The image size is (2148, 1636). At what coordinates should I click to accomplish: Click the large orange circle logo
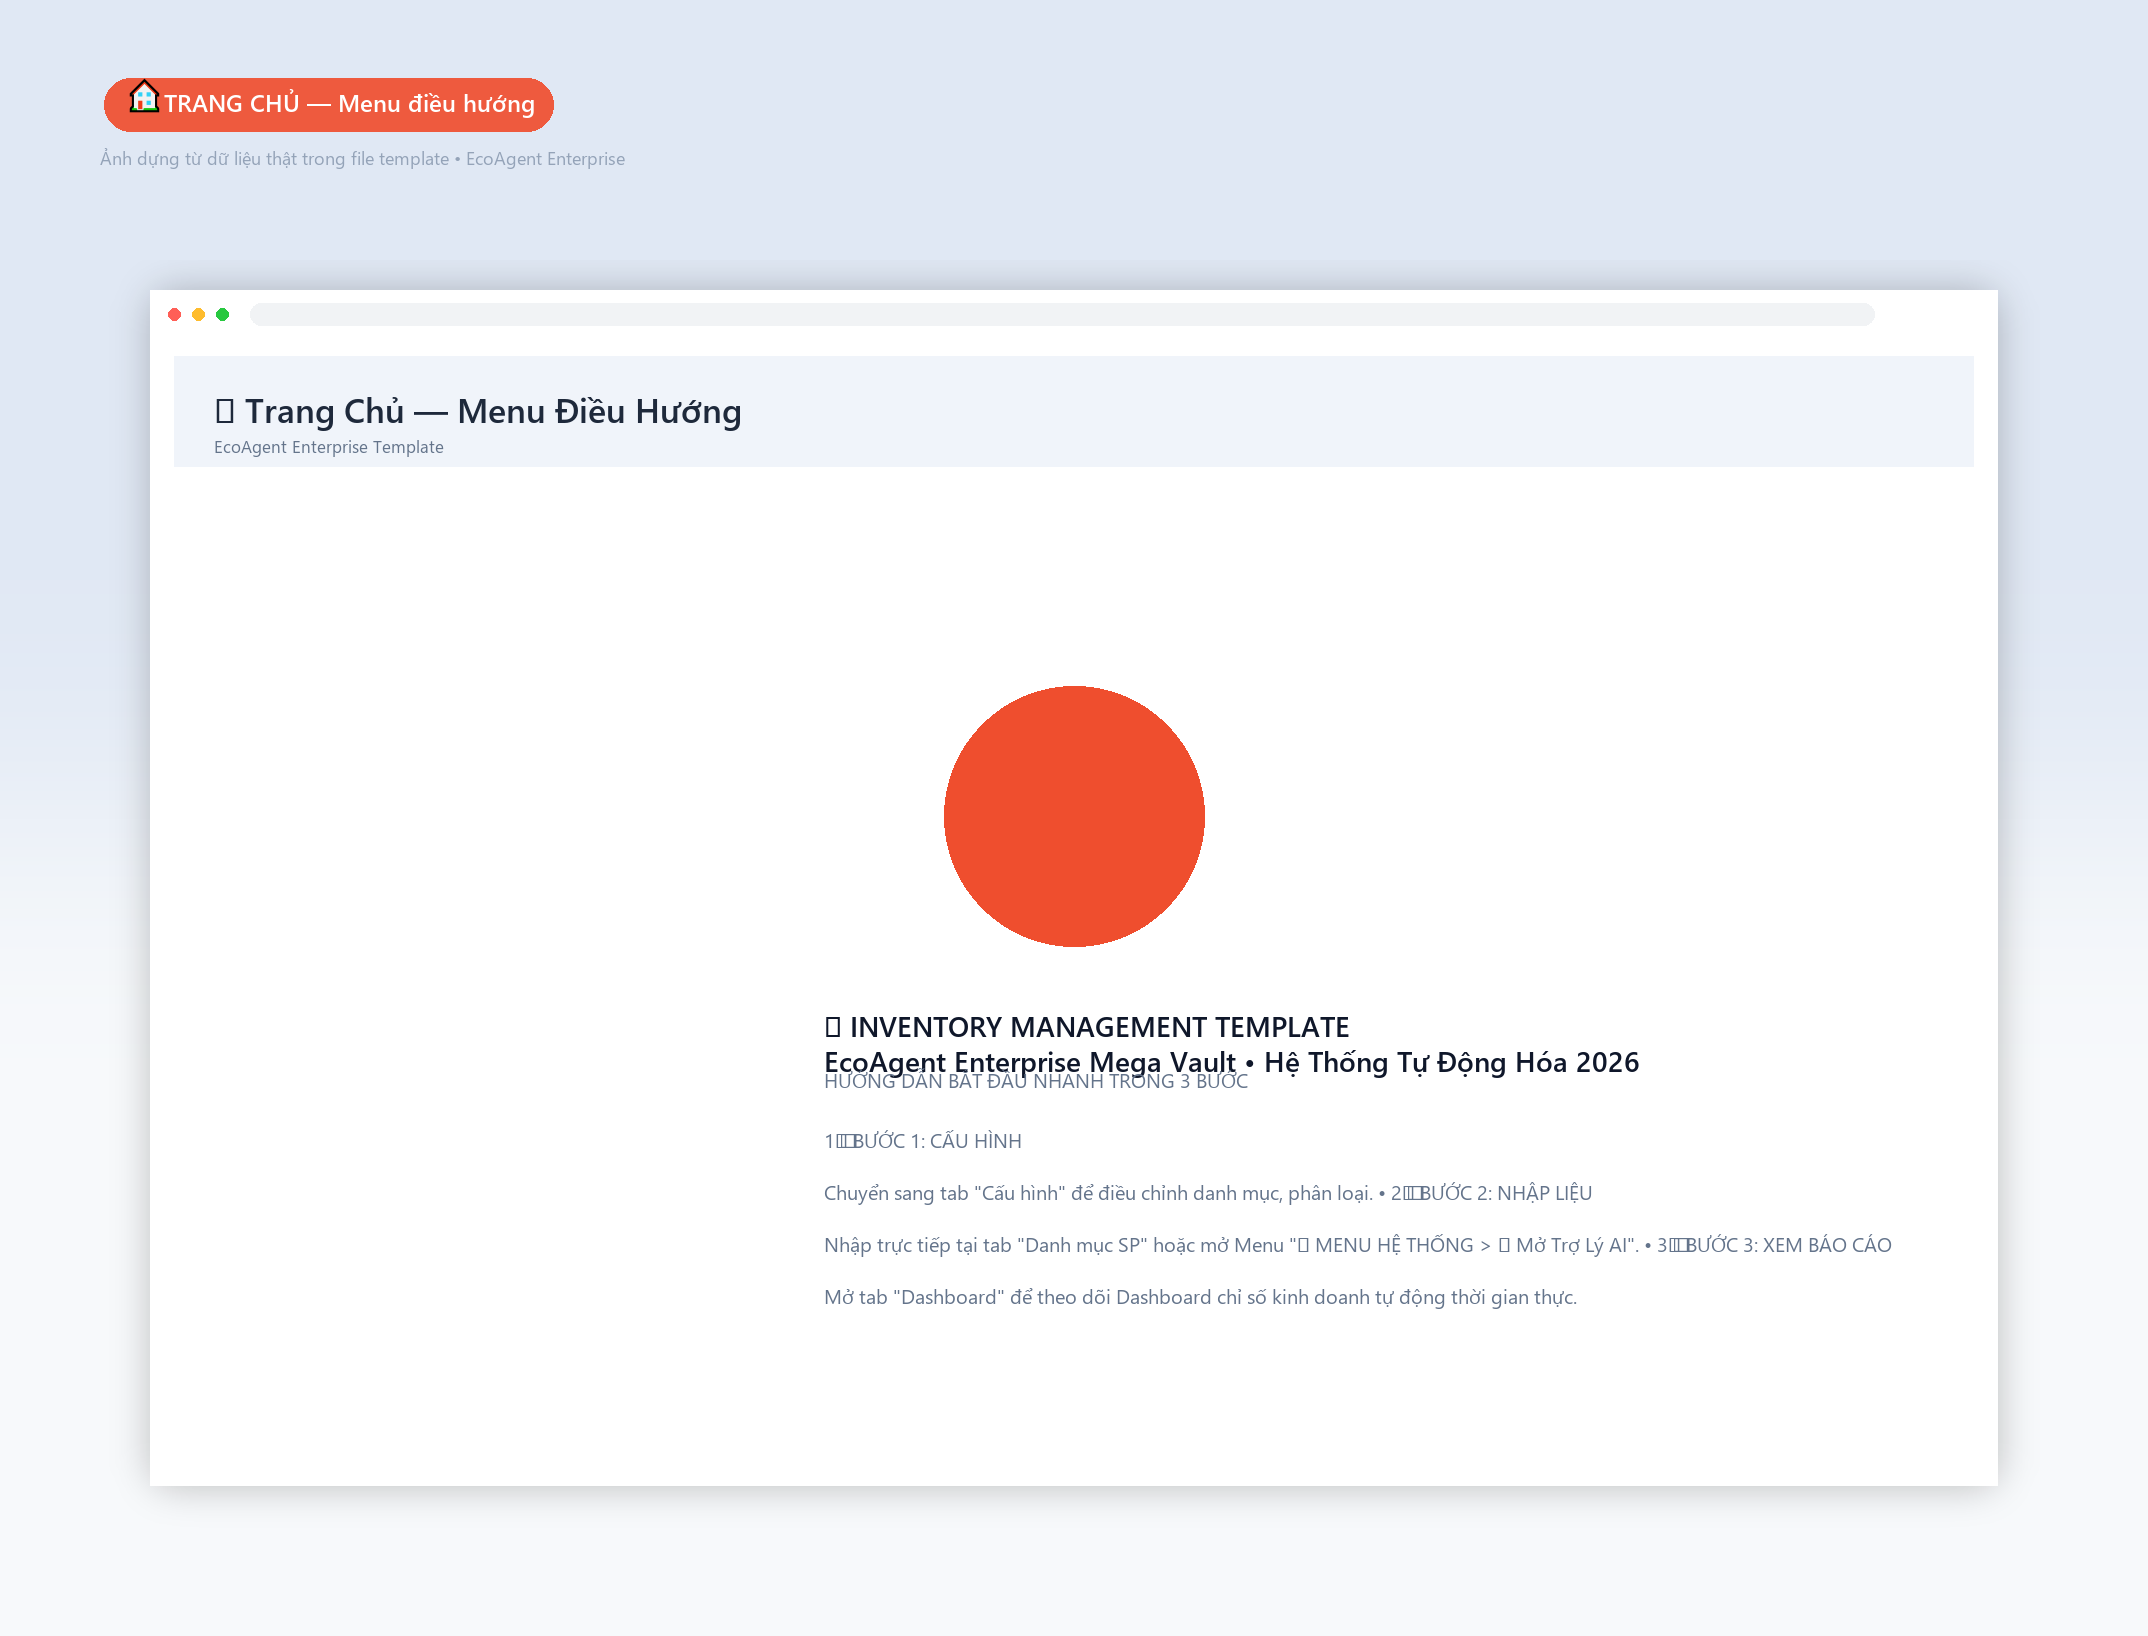pyautogui.click(x=1074, y=816)
